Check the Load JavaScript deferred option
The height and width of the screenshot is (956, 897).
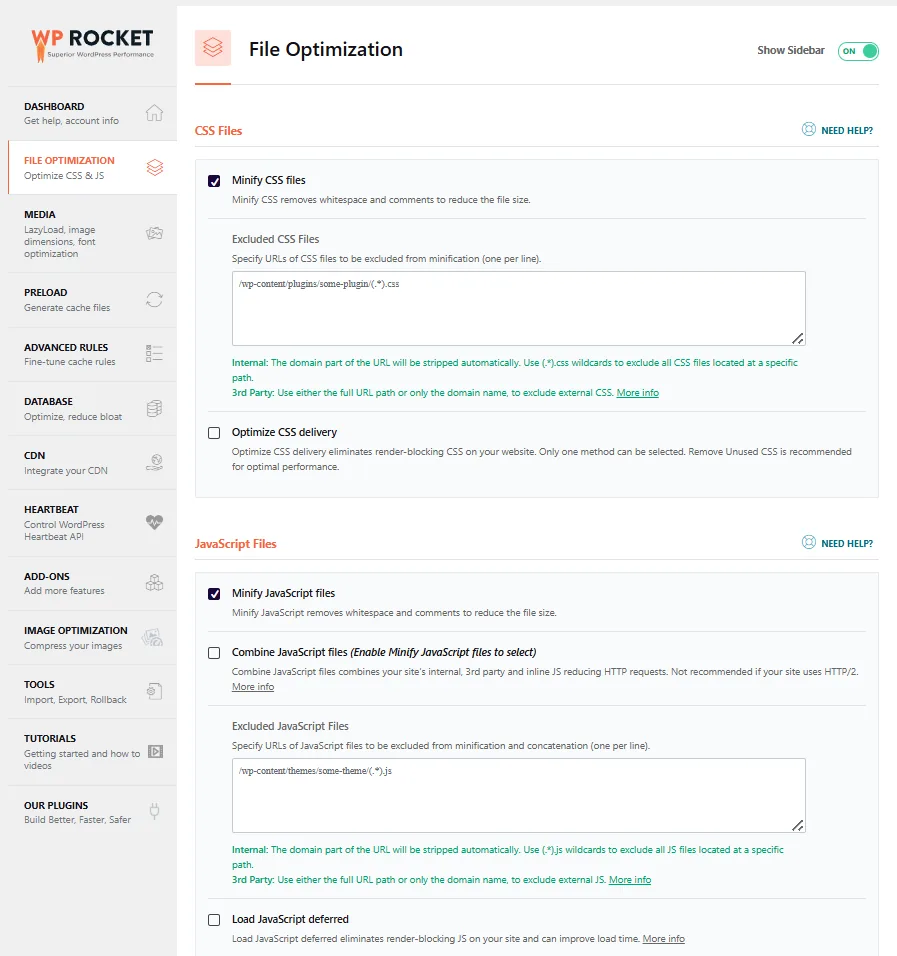click(214, 920)
